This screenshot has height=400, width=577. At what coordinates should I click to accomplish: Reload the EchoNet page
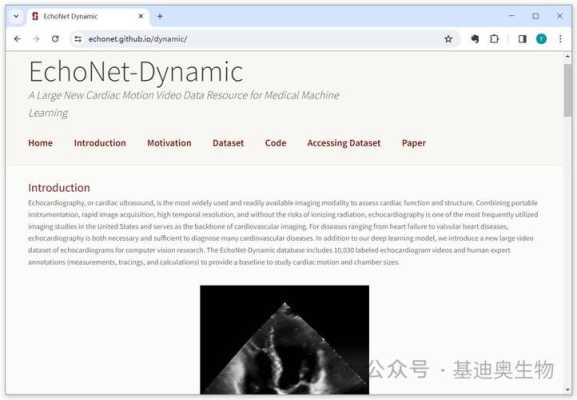(55, 39)
